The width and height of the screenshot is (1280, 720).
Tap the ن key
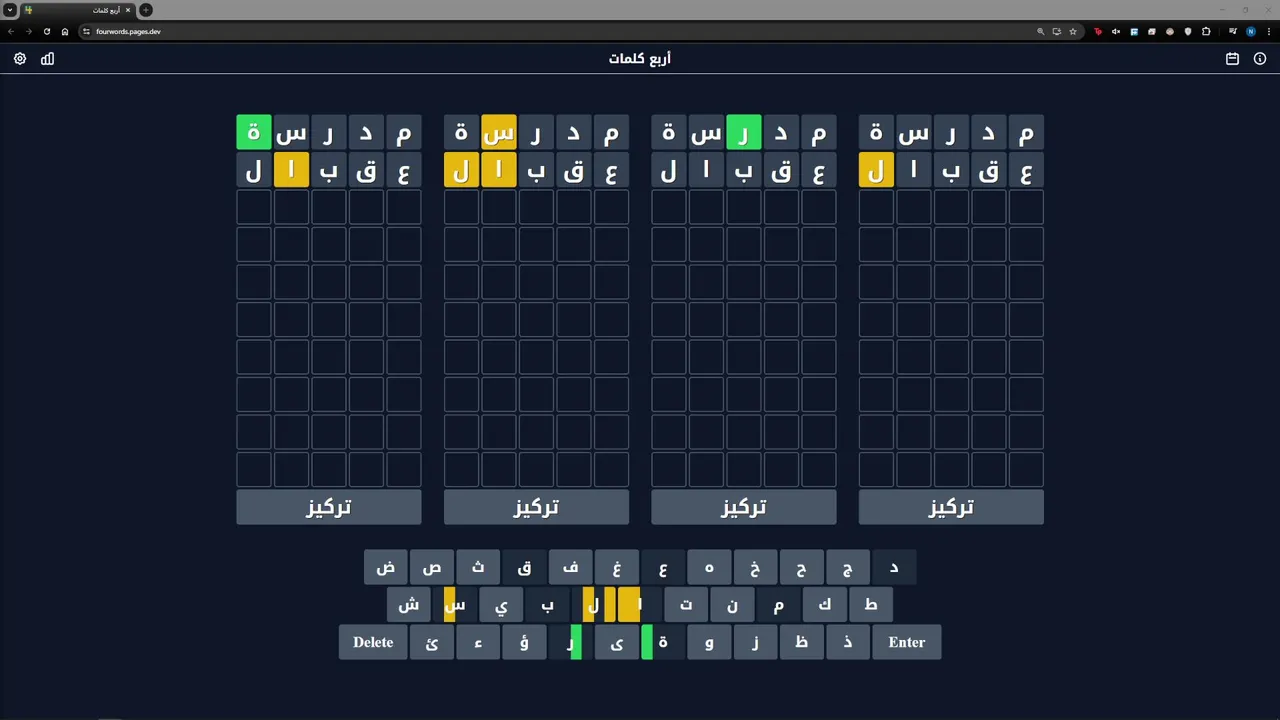pos(732,604)
